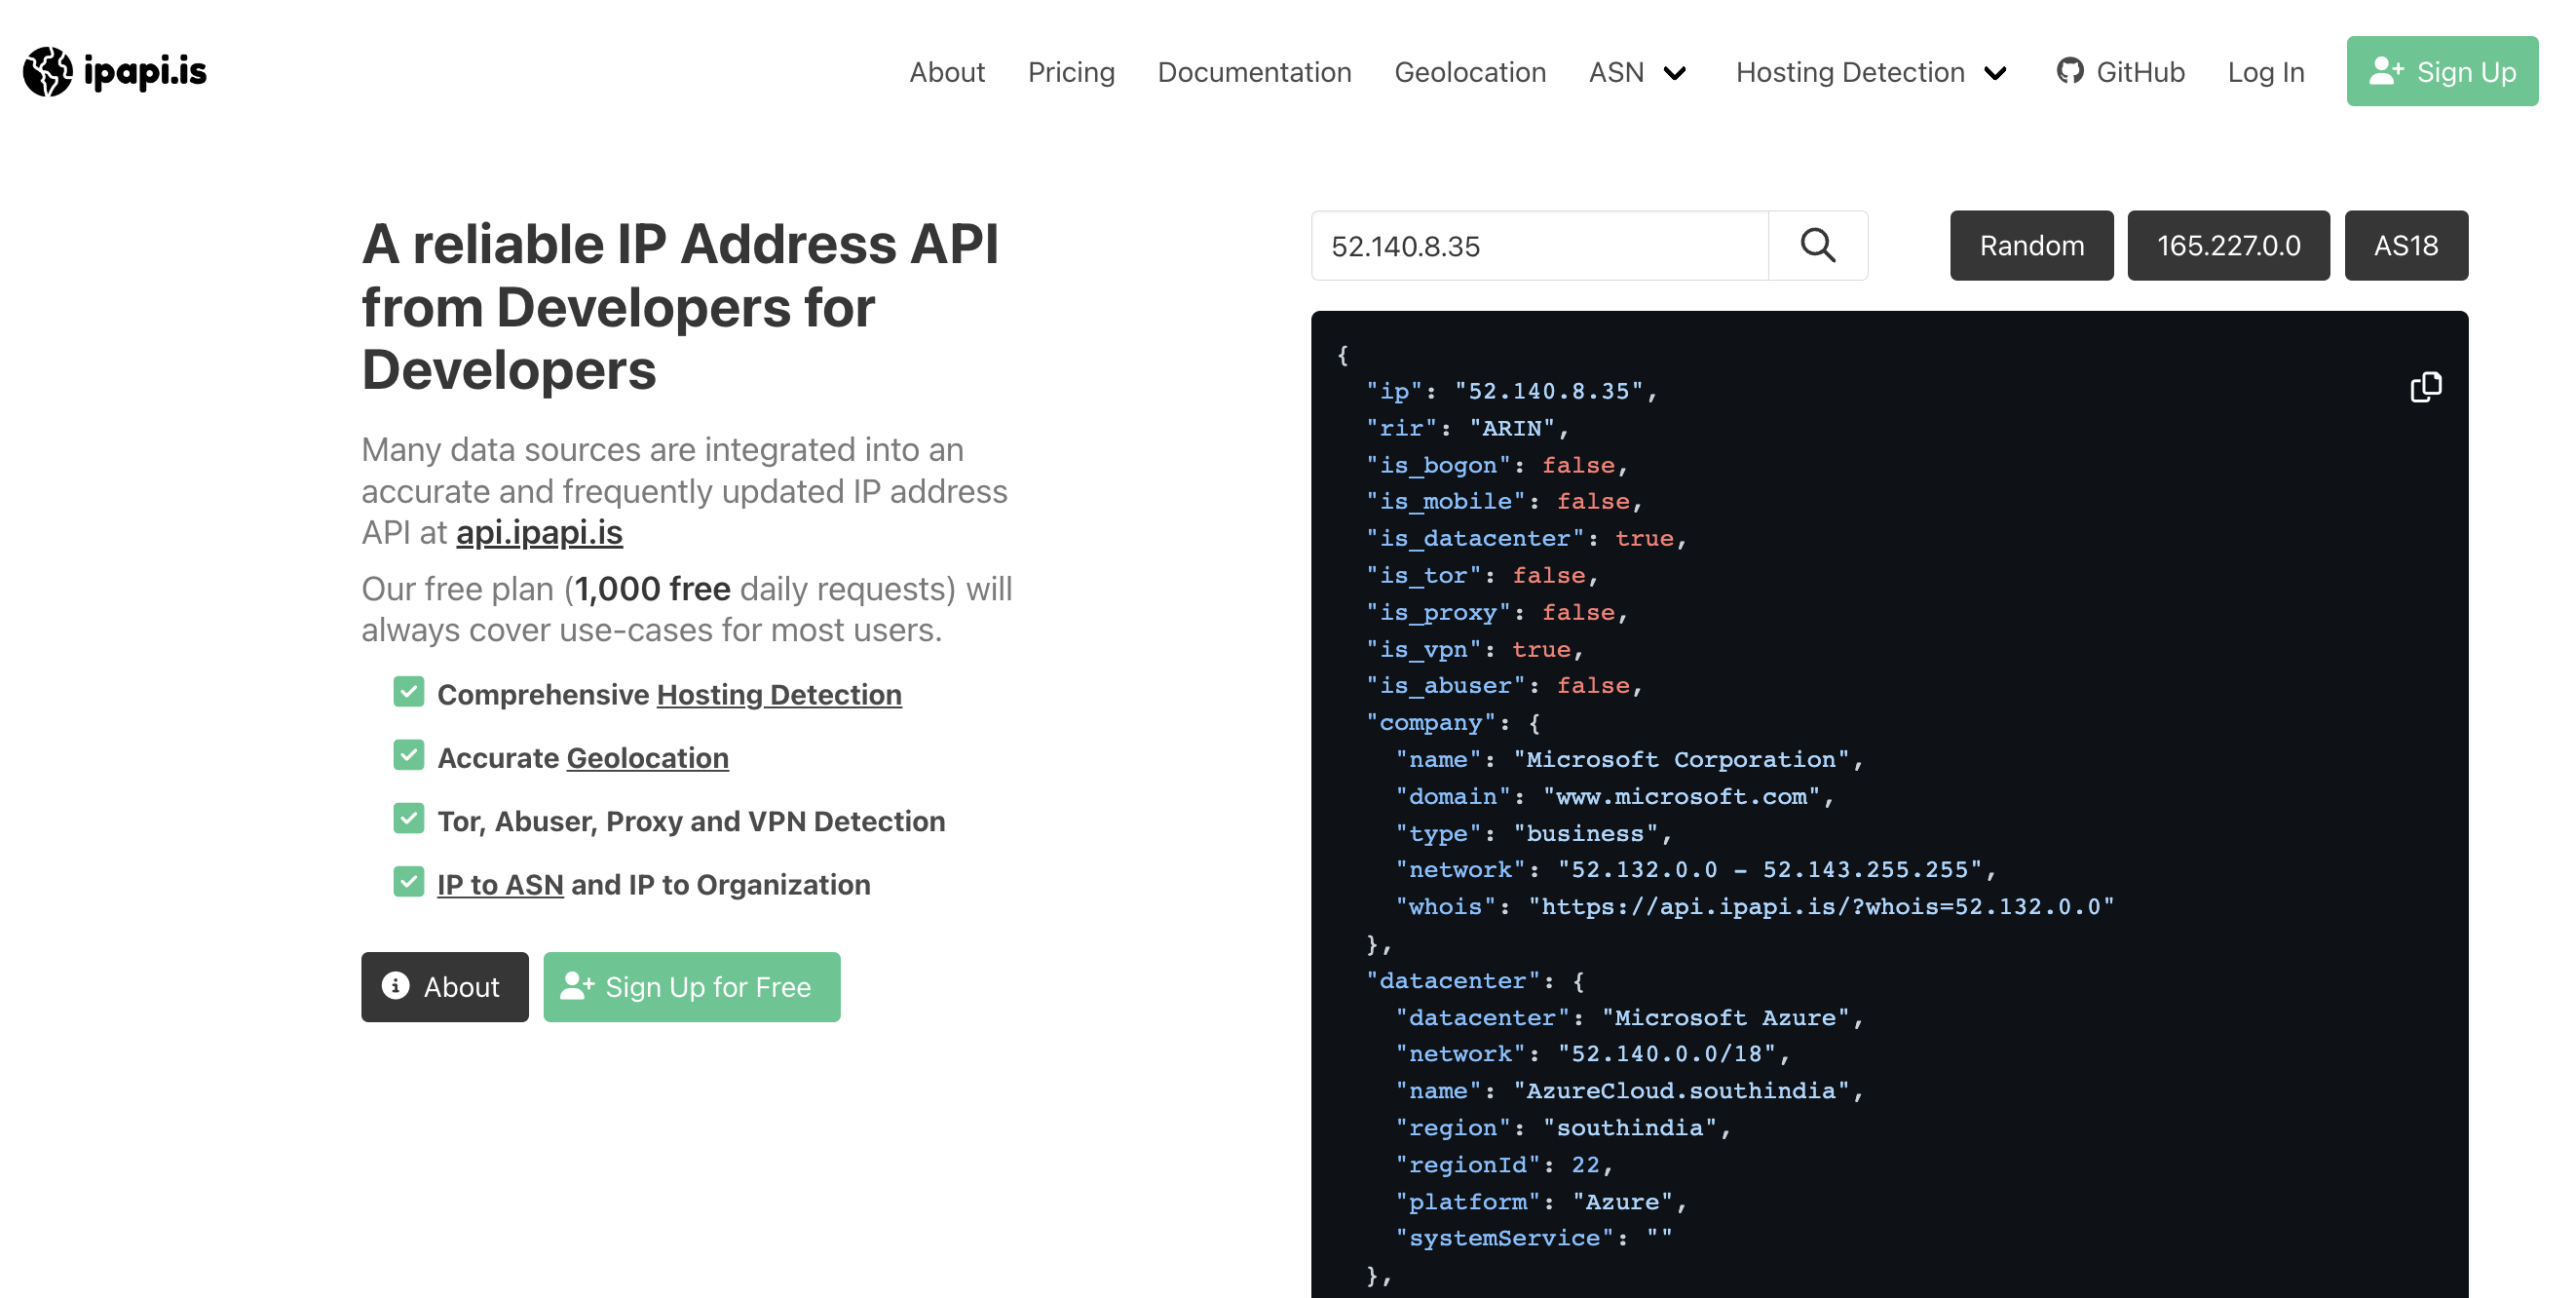Click the "52.140.0.0/18" network value
The image size is (2576, 1298).
[1666, 1053]
